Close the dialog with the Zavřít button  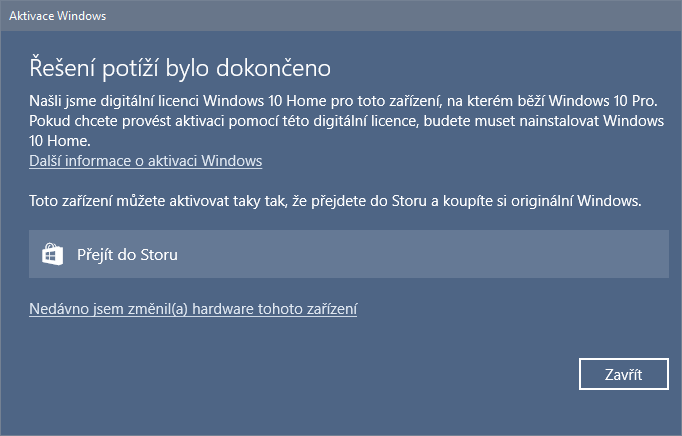coord(623,375)
